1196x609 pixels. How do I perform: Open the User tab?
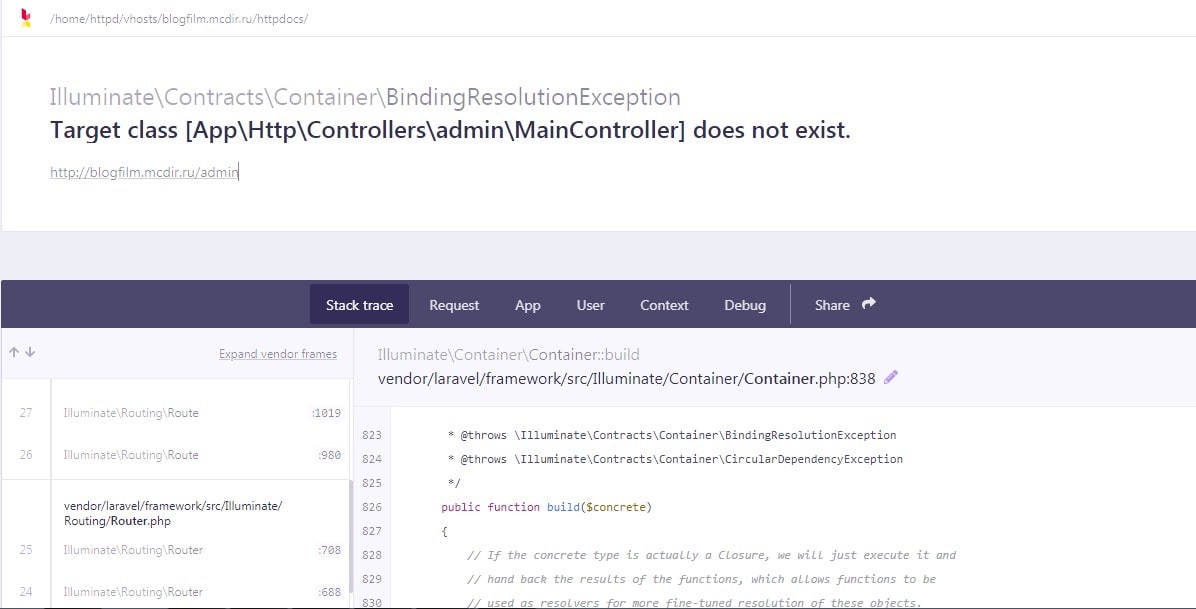[590, 304]
